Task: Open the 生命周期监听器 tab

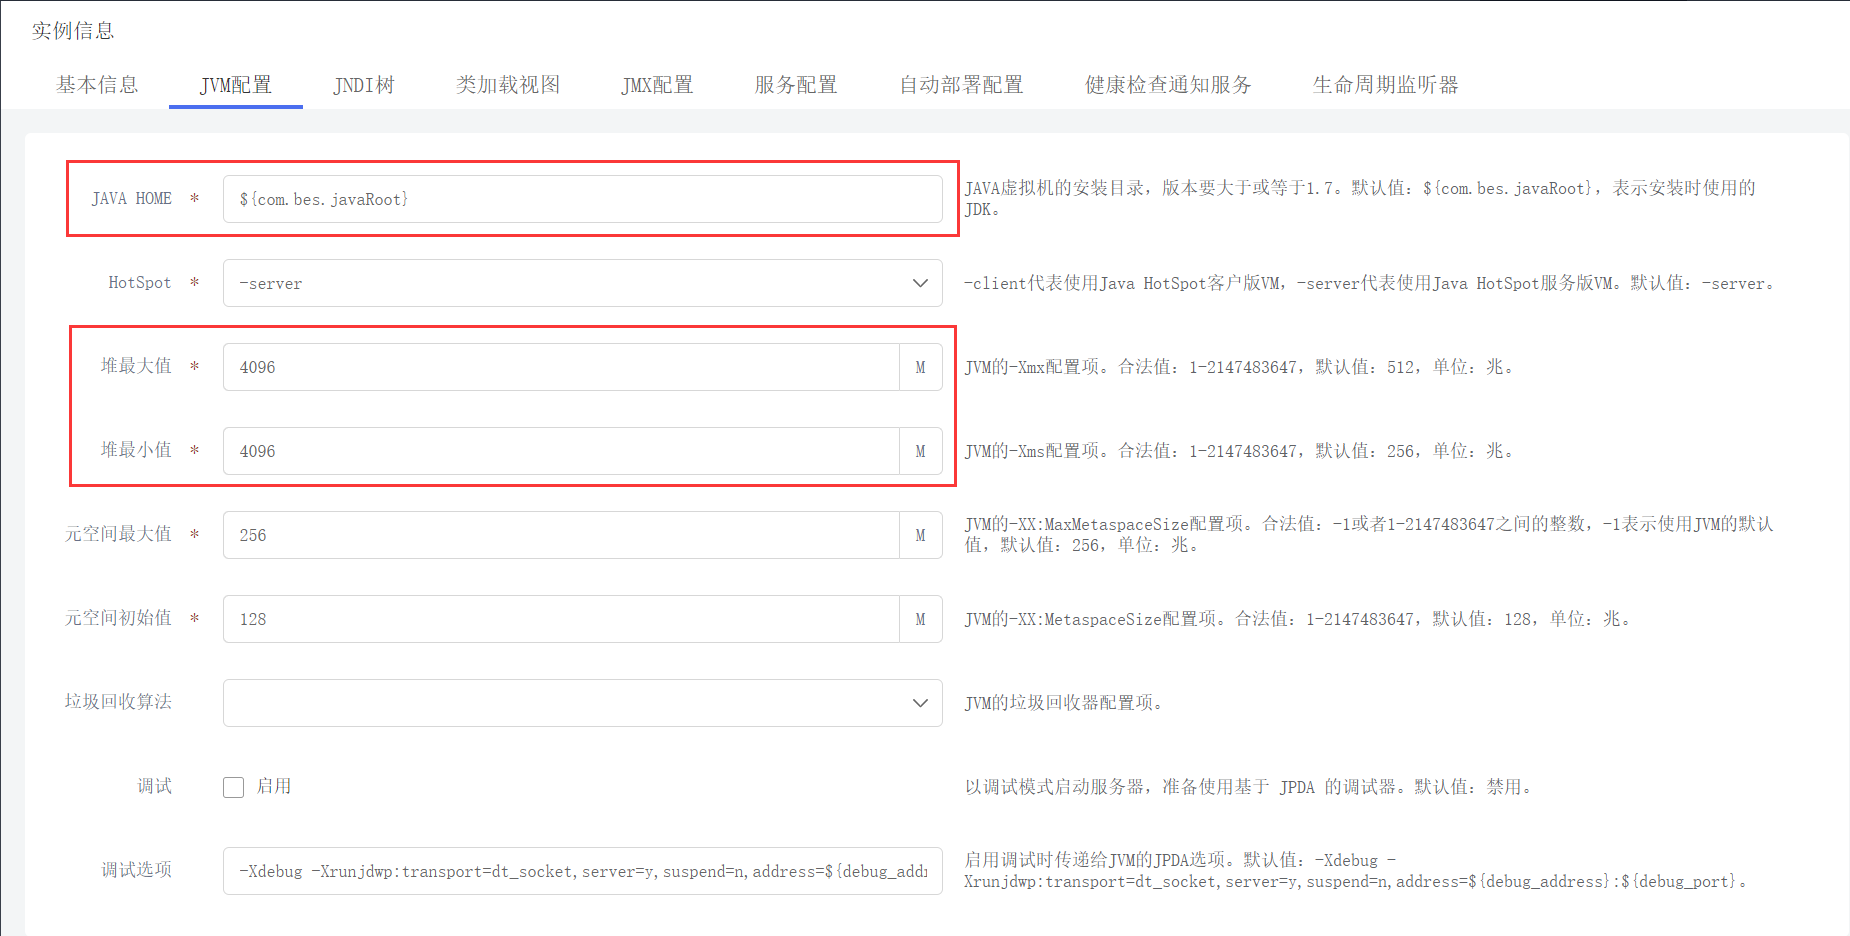Action: (x=1385, y=85)
